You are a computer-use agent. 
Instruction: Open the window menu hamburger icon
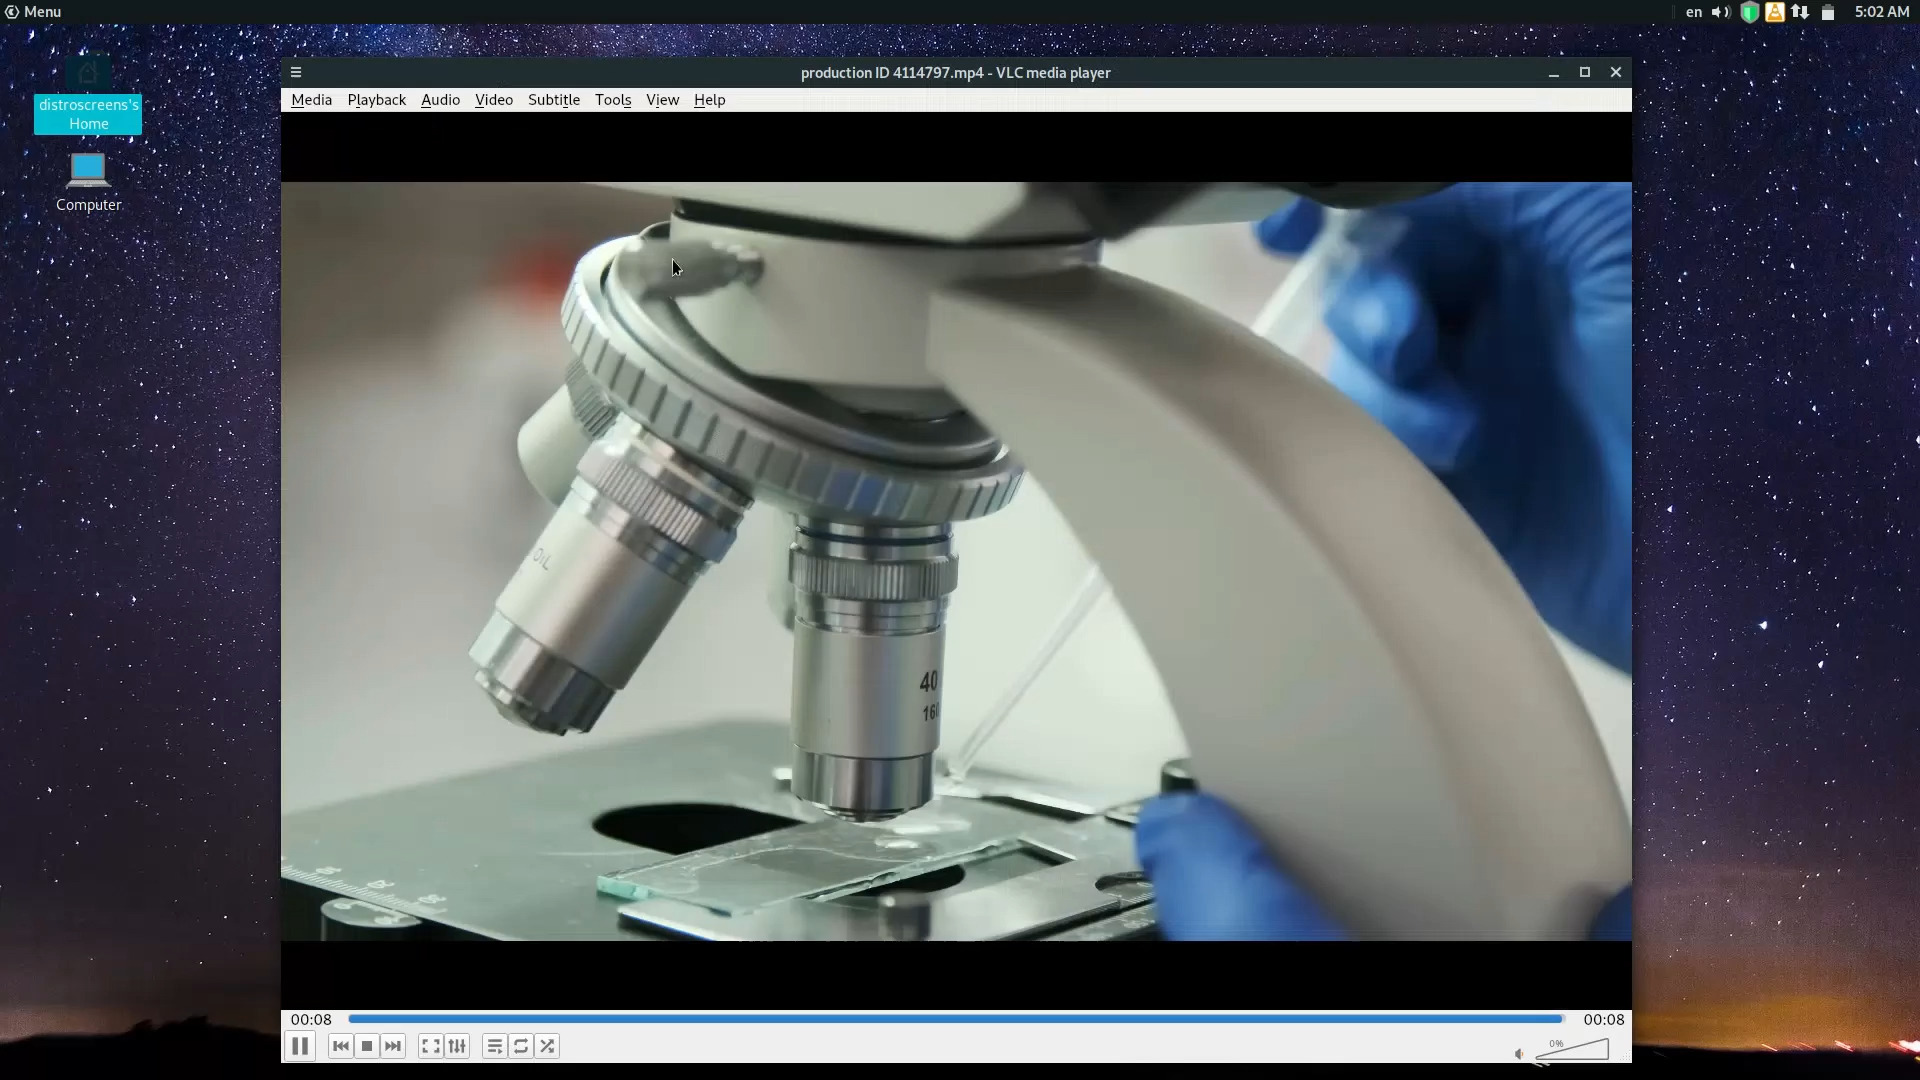point(296,72)
